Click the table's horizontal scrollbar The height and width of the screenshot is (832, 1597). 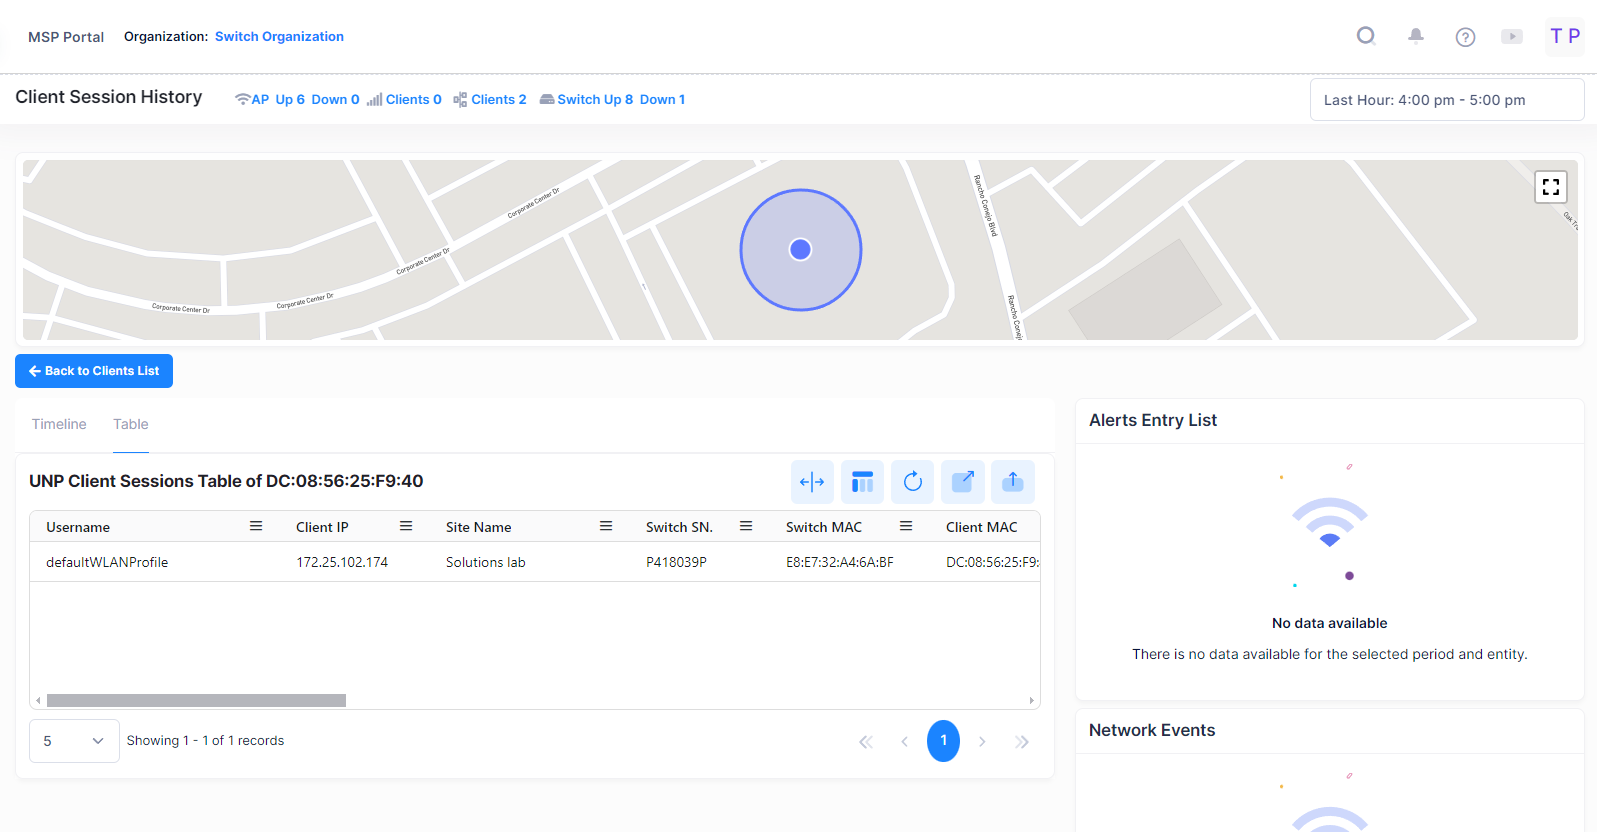[196, 701]
